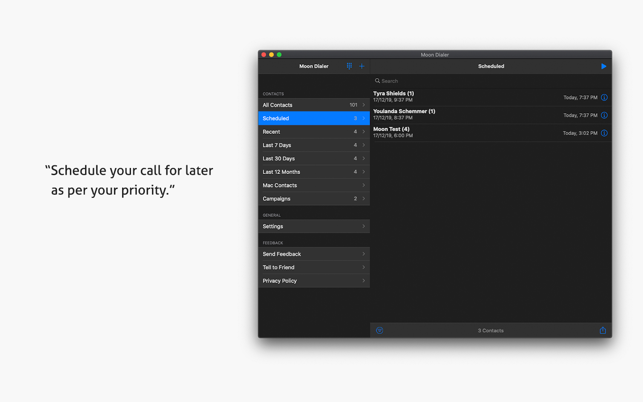Image resolution: width=643 pixels, height=402 pixels.
Task: Open info for Youlanda Schemmer
Action: tap(604, 115)
